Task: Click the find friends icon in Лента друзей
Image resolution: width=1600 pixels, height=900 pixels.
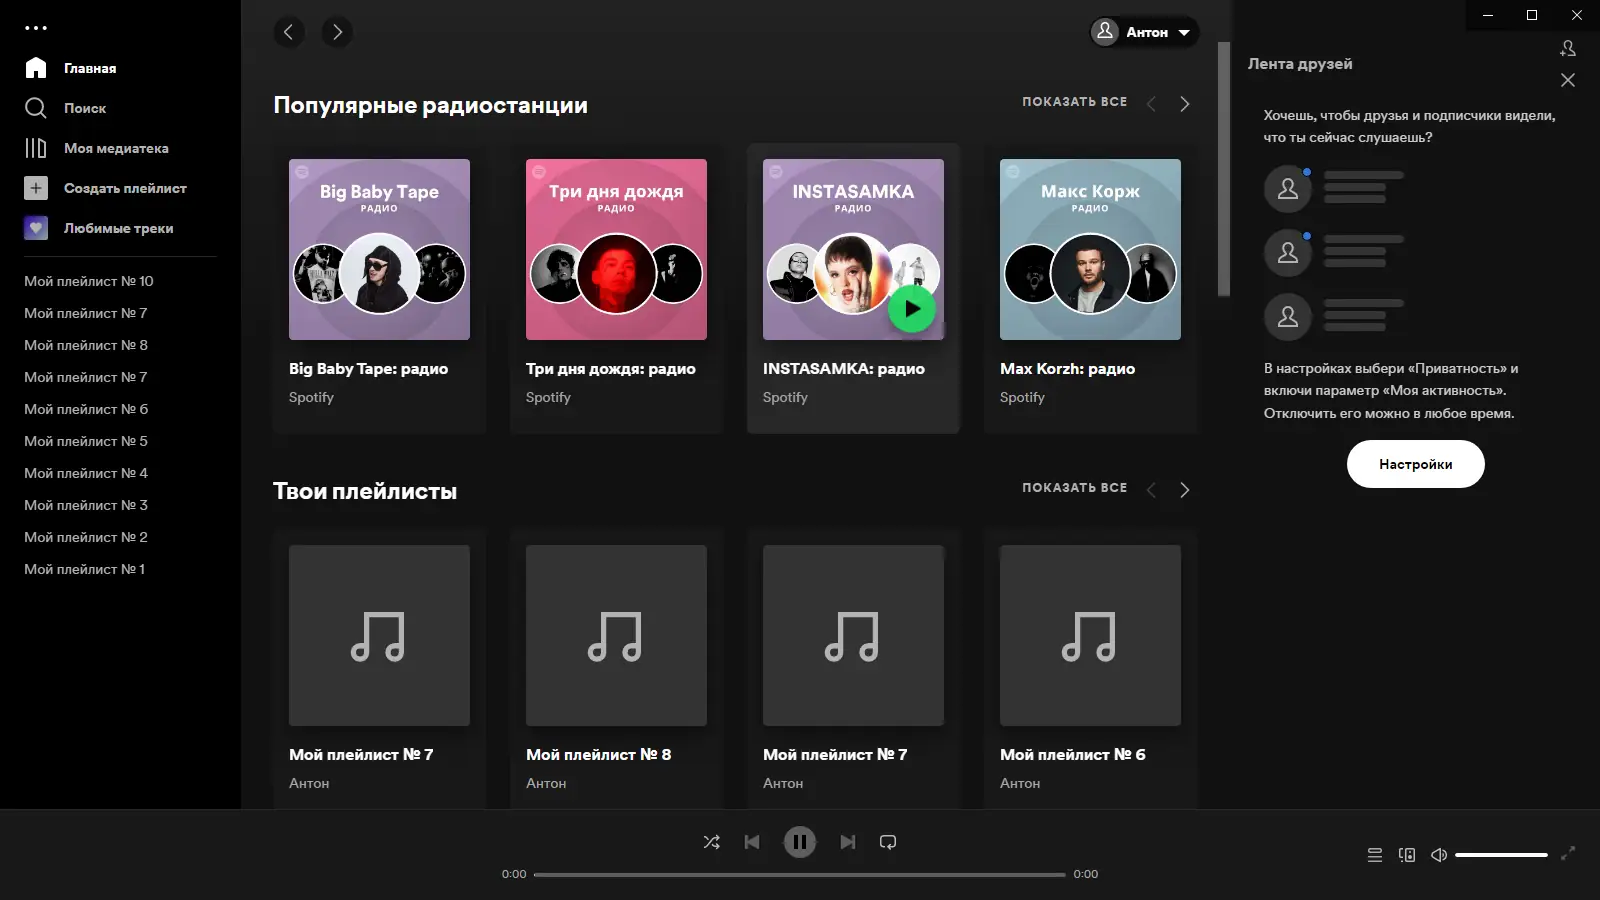Action: 1568,48
